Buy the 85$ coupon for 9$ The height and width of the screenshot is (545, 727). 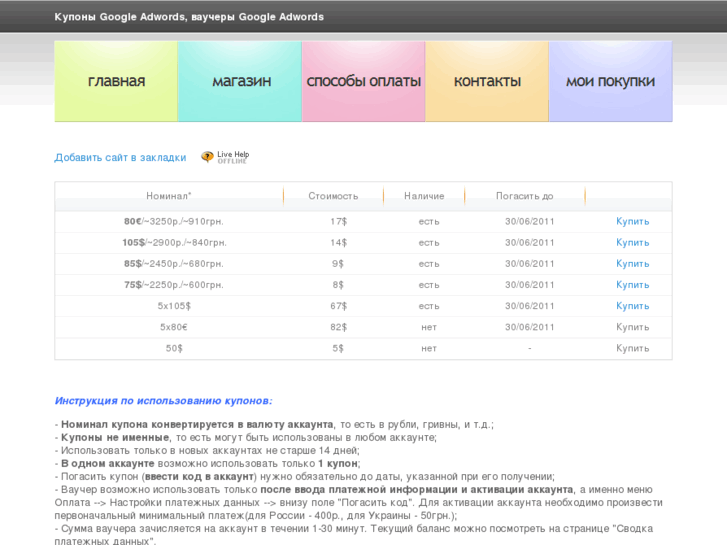(632, 263)
